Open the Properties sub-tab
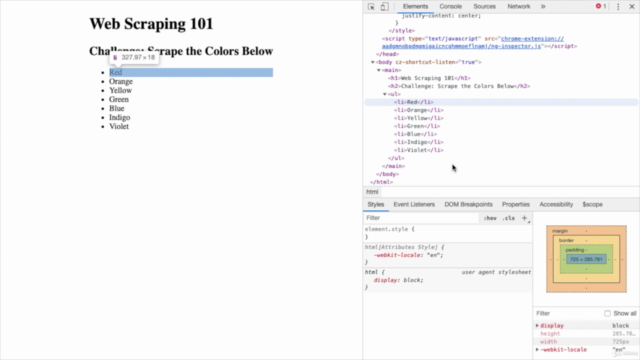Image resolution: width=640 pixels, height=360 pixels. (x=516, y=204)
